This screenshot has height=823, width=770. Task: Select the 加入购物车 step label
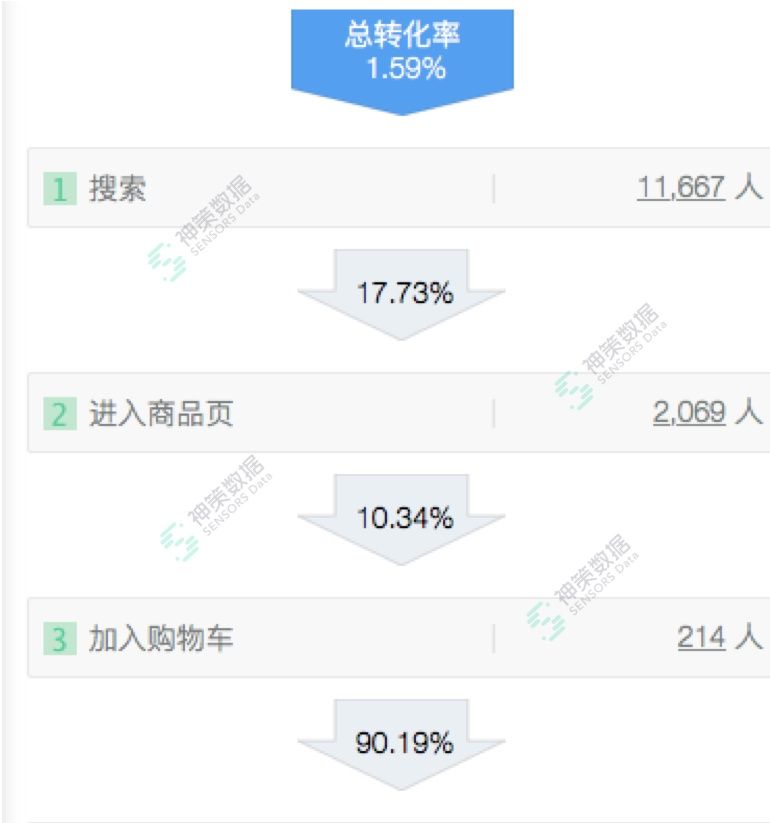pyautogui.click(x=161, y=639)
